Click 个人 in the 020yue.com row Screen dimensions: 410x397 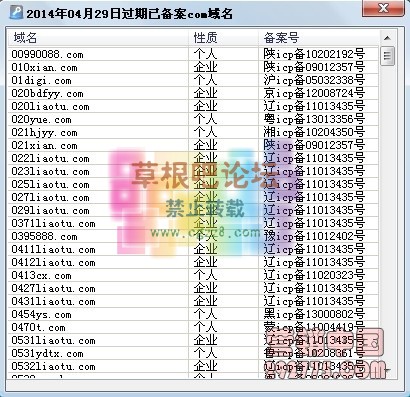point(205,119)
